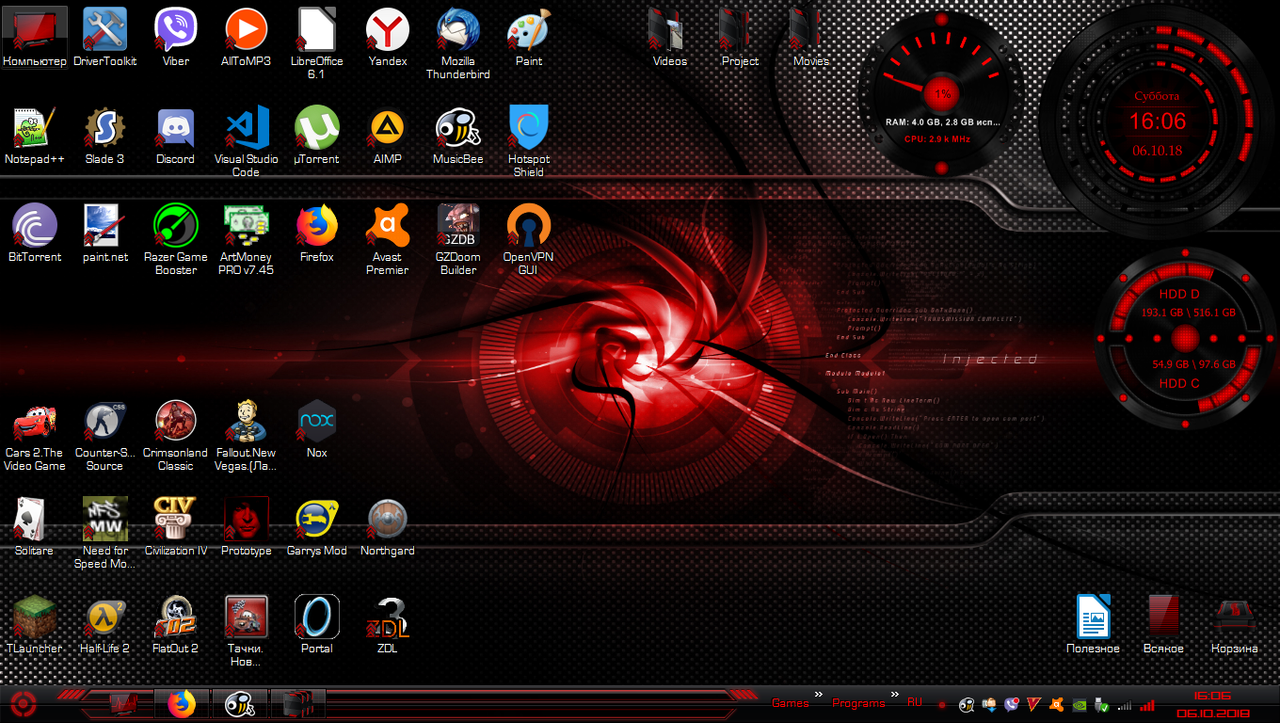Switch to MusicBee in the taskbar
This screenshot has height=723, width=1280.
point(239,705)
